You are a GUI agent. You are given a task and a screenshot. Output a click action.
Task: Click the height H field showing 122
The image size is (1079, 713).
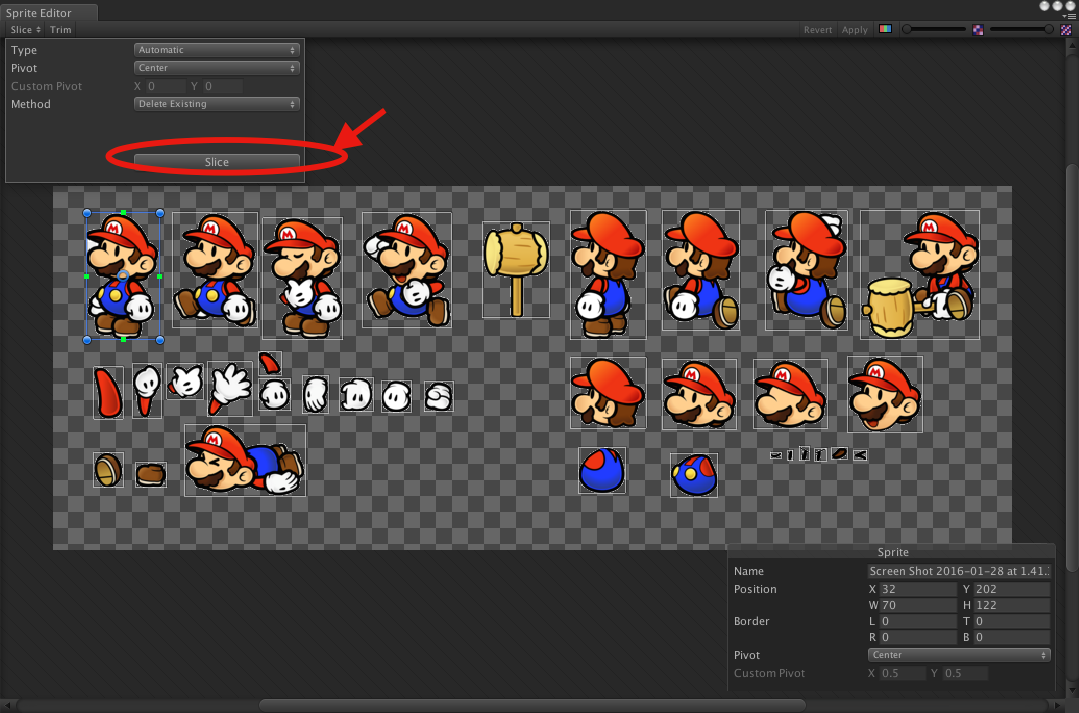[x=1012, y=605]
